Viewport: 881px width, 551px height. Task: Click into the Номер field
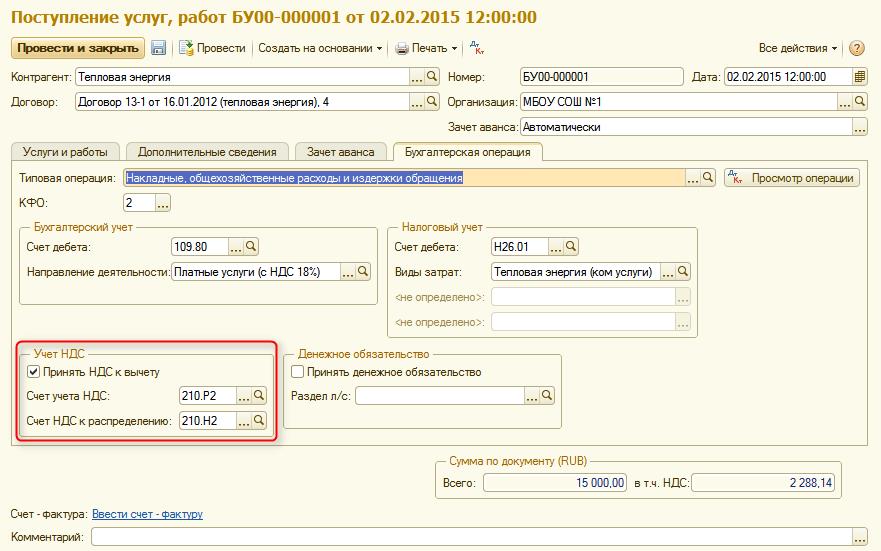602,77
